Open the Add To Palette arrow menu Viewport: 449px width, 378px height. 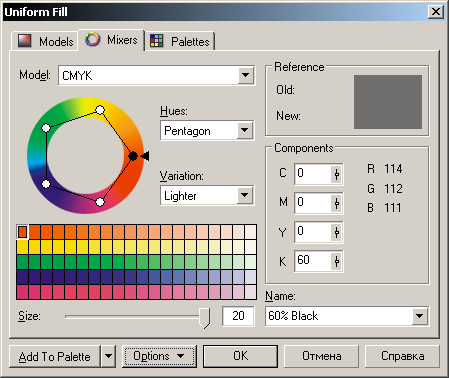(108, 356)
